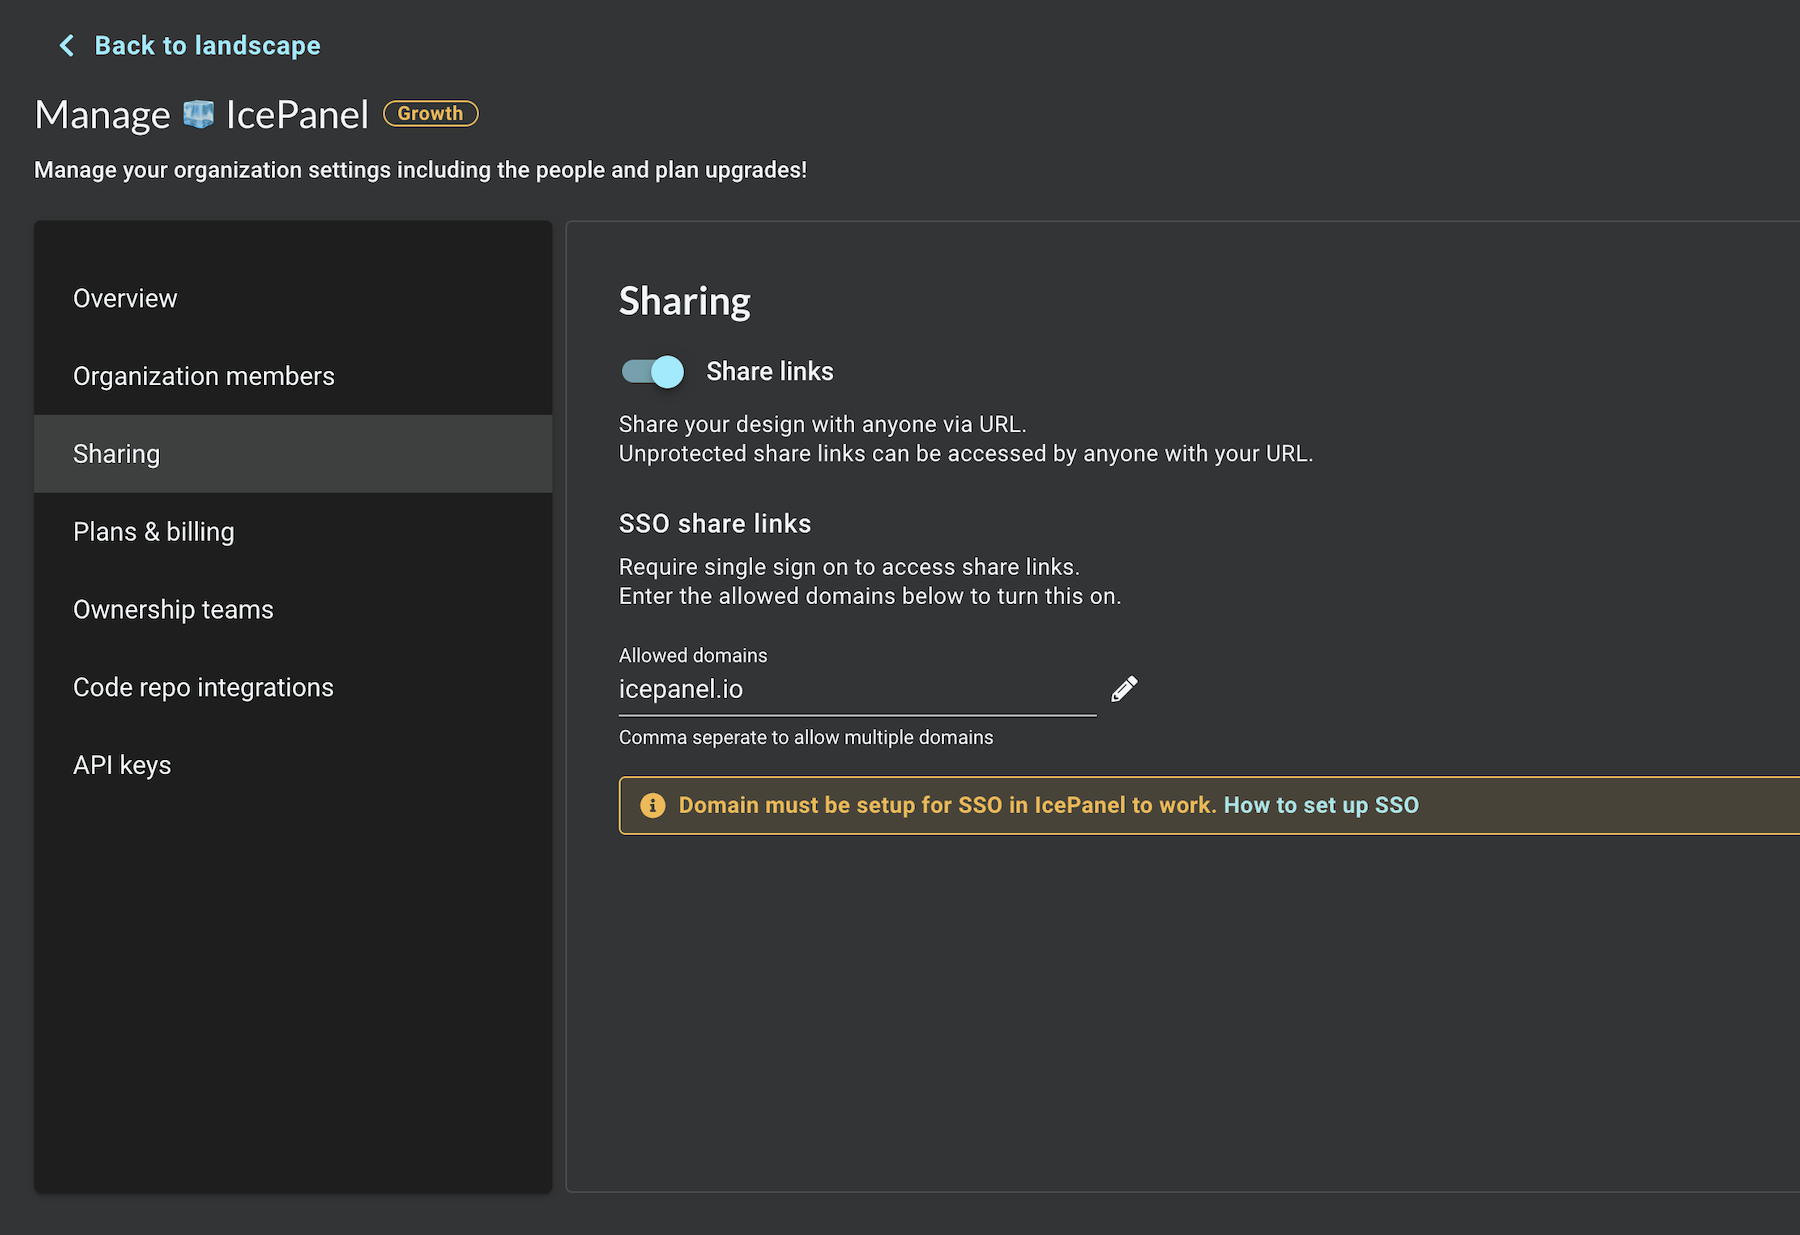Open Organization members in the sidebar
Screen dimensions: 1800x1235
point(204,376)
